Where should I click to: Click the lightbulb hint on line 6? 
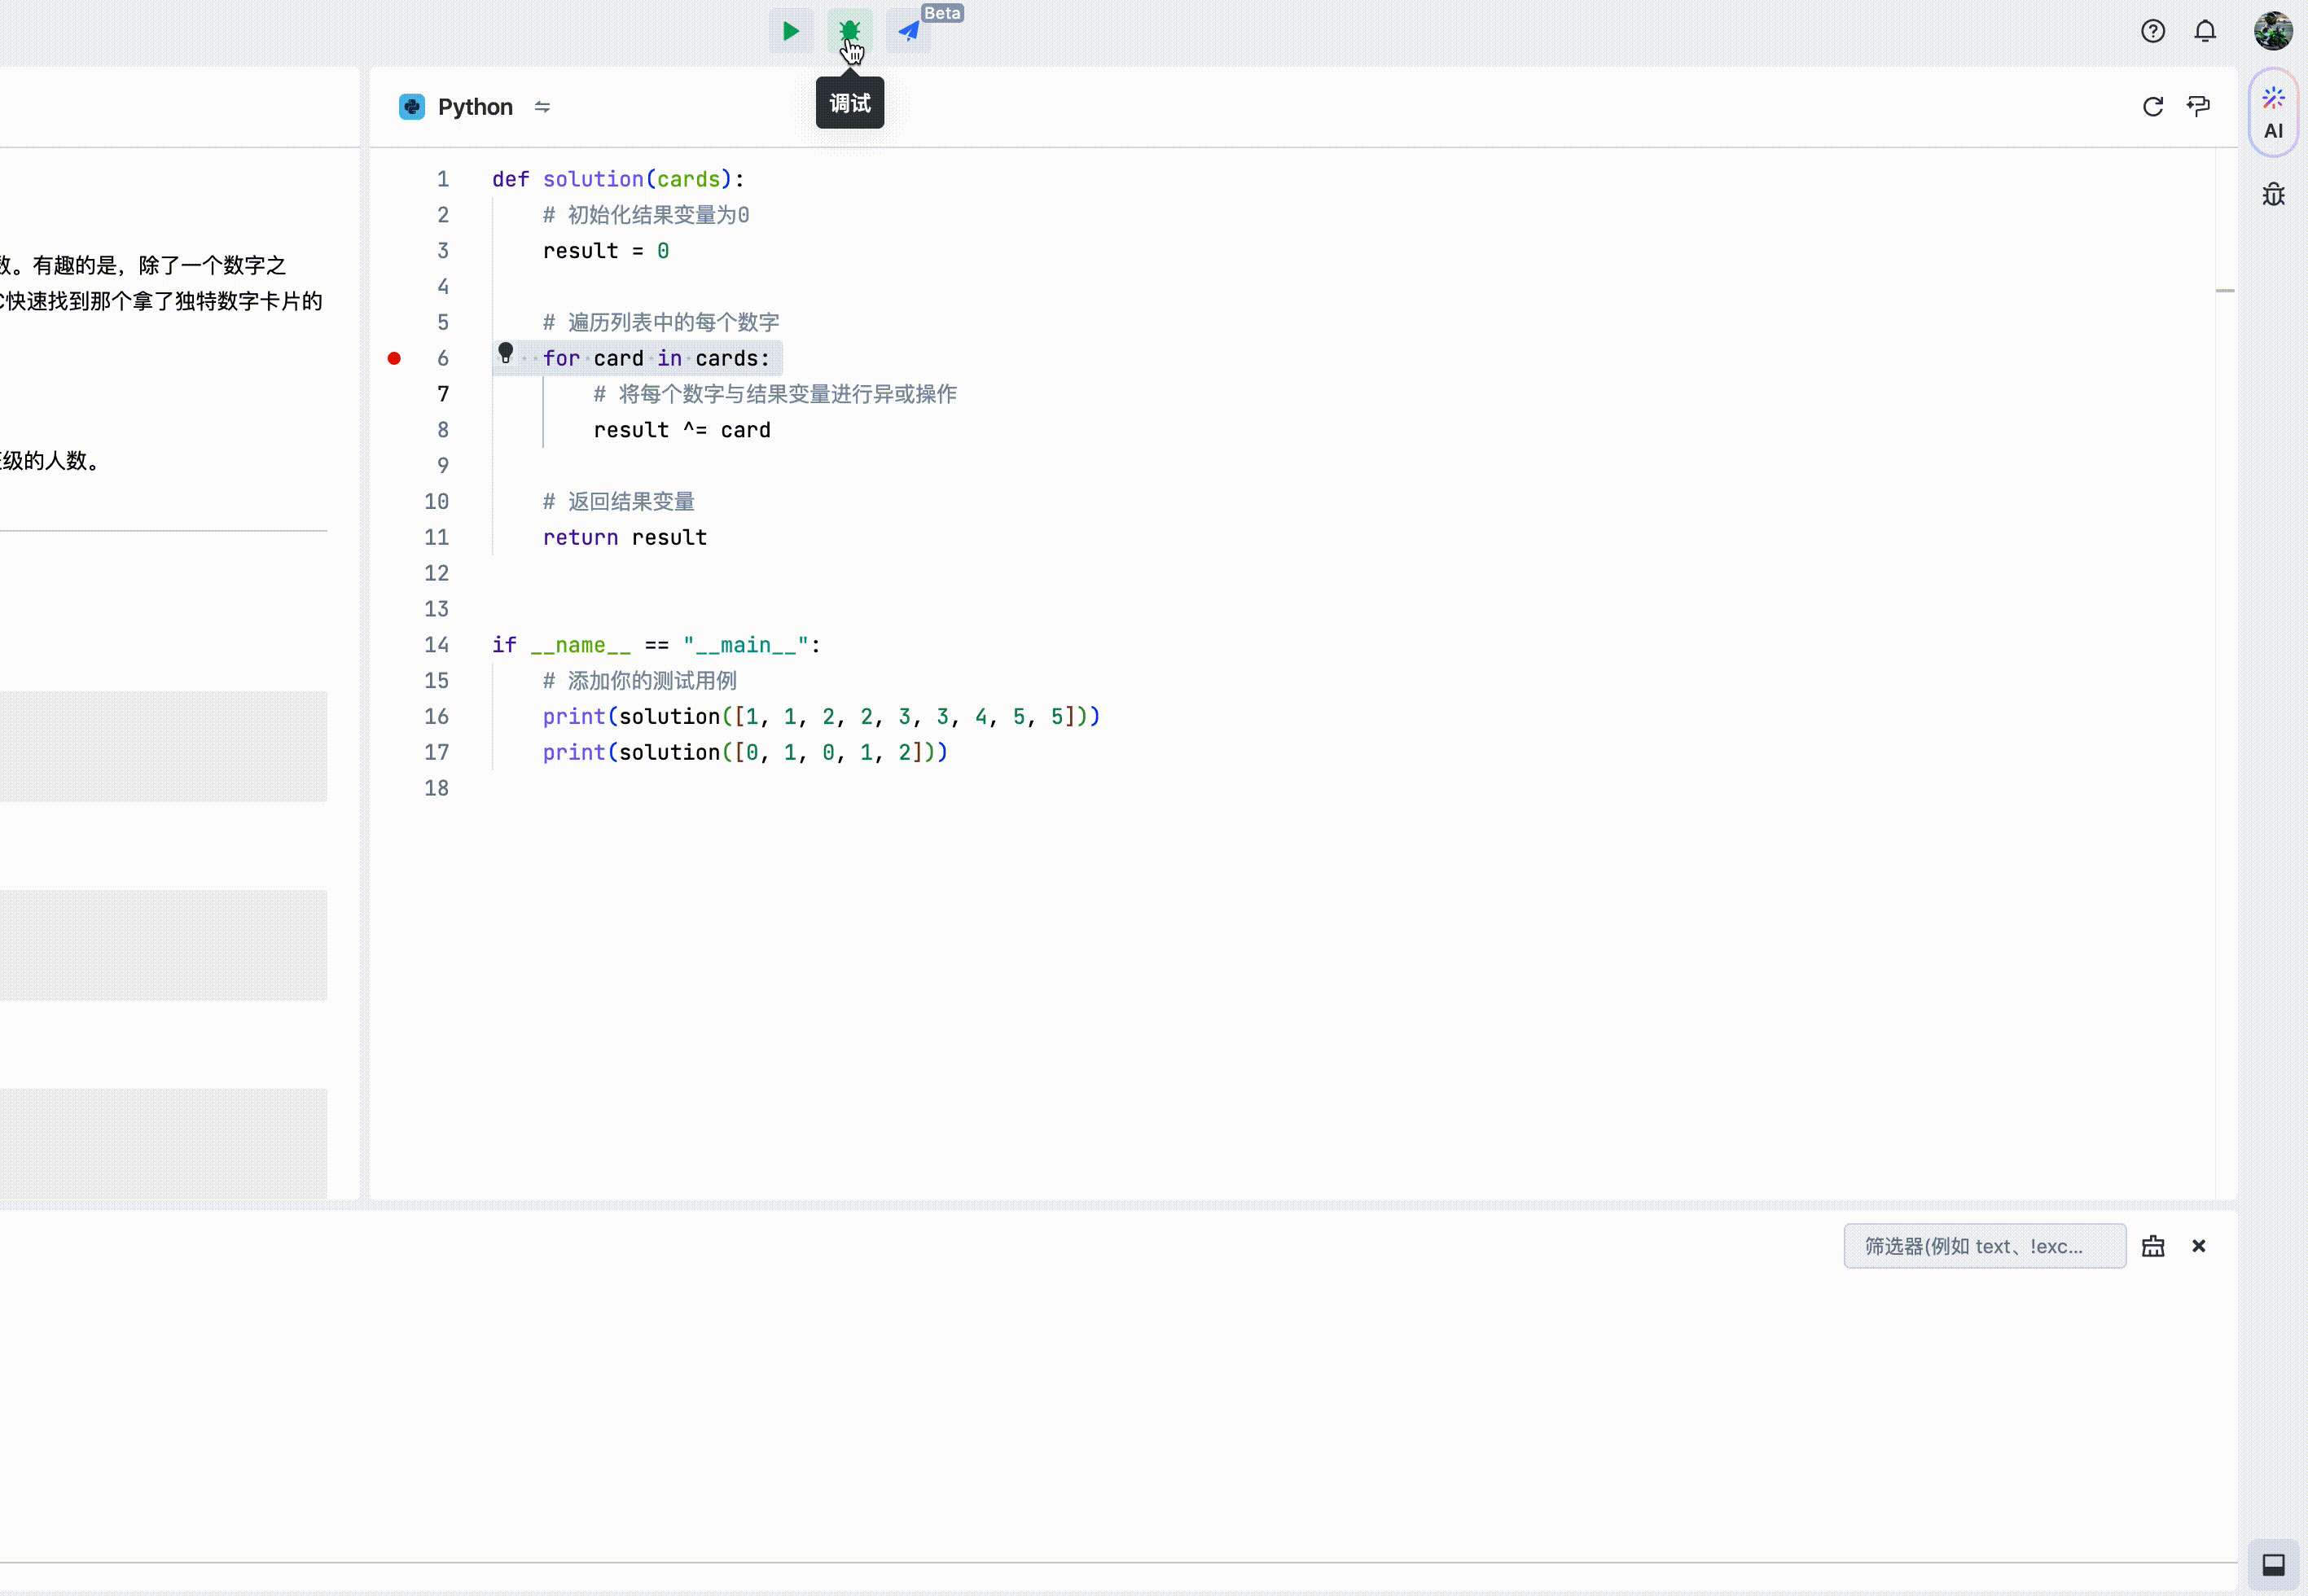(x=506, y=353)
